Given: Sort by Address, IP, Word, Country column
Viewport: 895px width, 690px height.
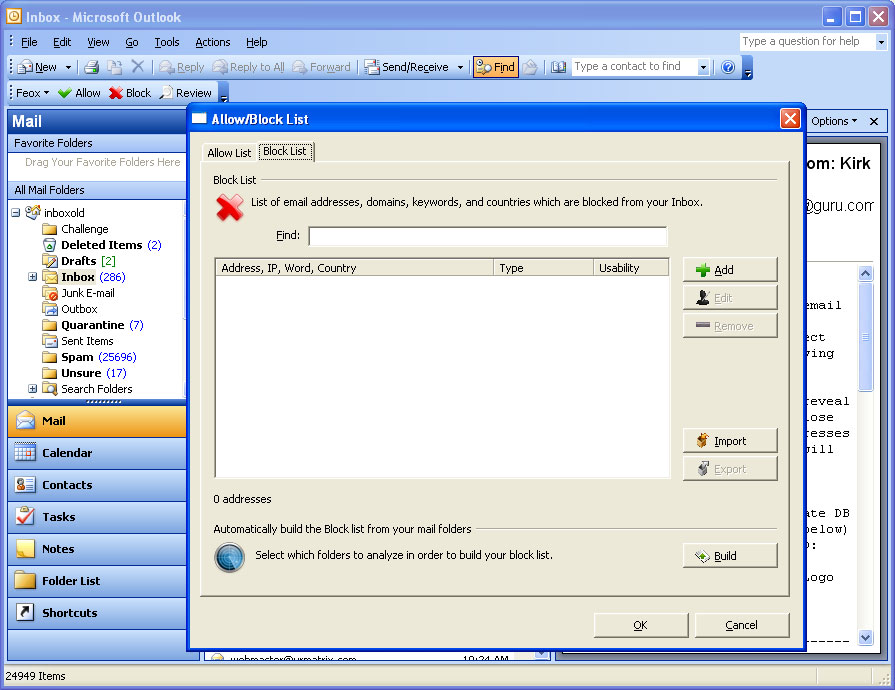Looking at the screenshot, I should (x=354, y=268).
